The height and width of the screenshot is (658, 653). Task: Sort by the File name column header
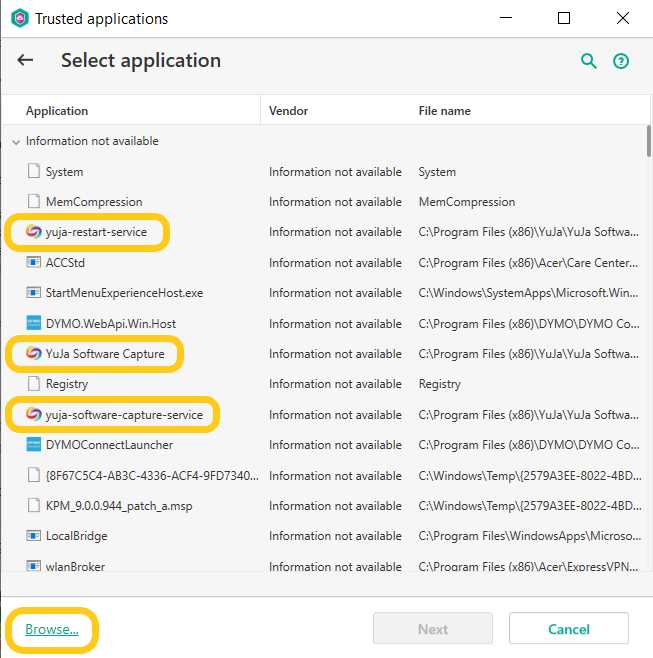444,111
